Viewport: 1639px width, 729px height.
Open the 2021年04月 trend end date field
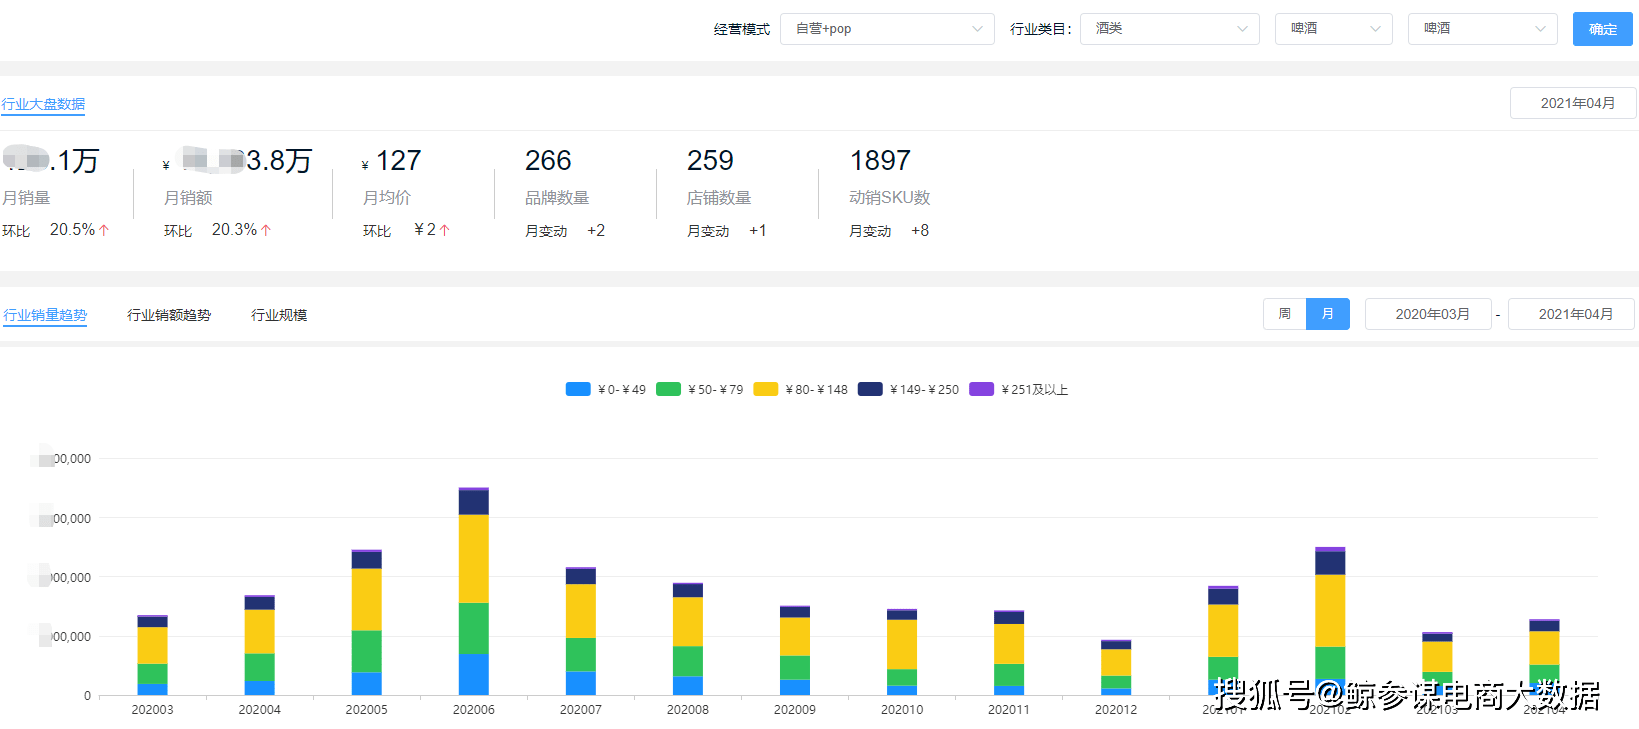[x=1571, y=314]
